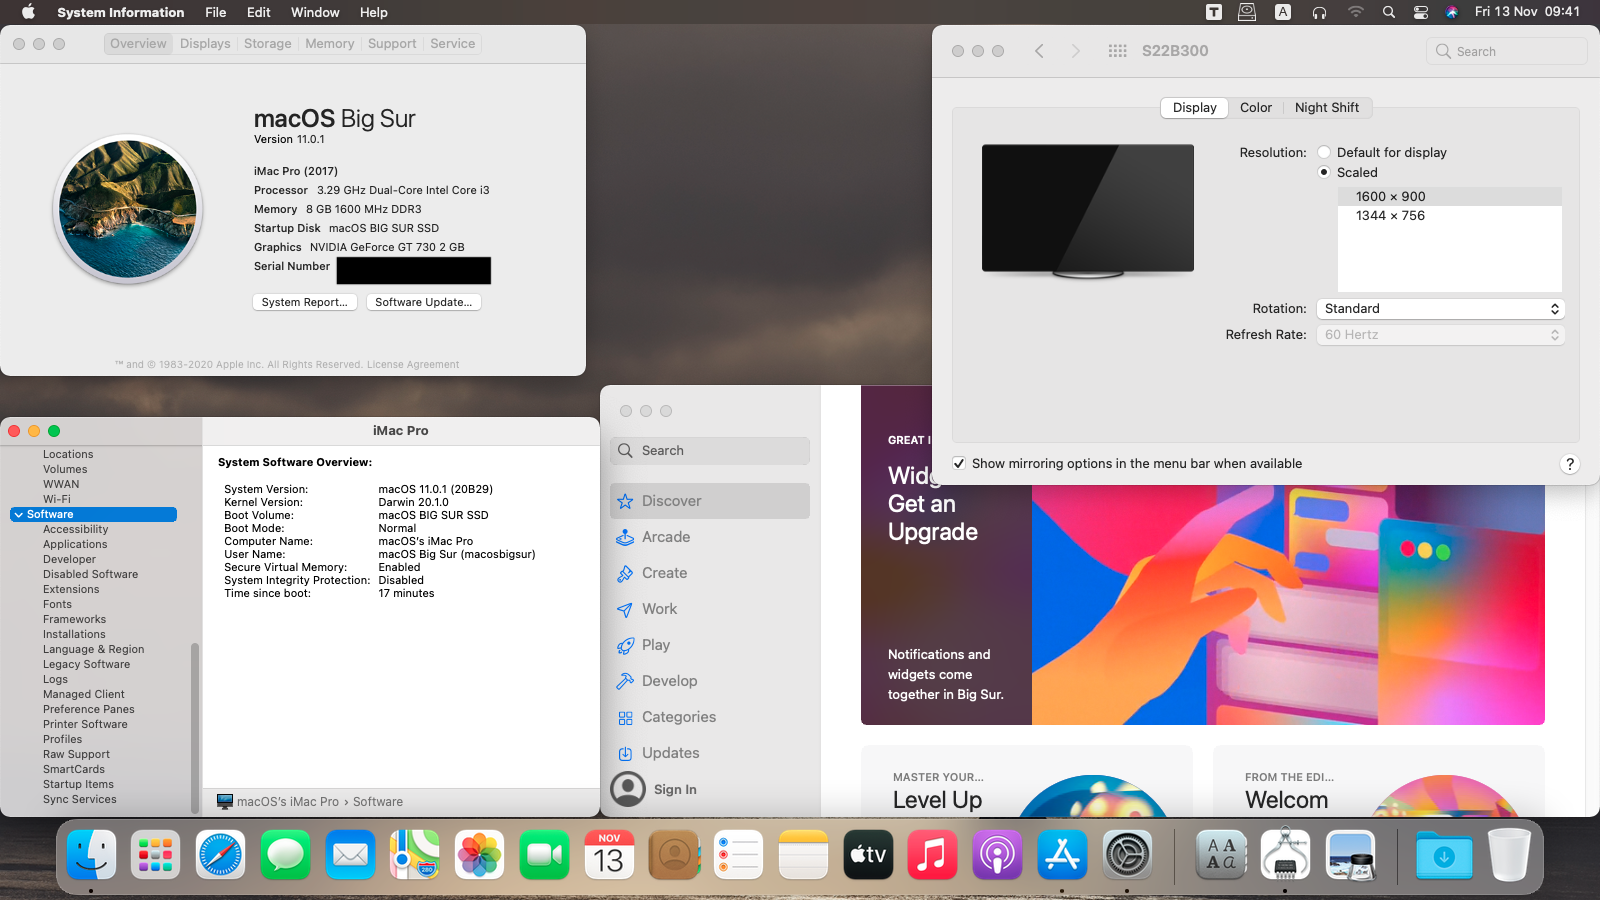
Task: Open Music app in the Dock
Action: point(932,855)
